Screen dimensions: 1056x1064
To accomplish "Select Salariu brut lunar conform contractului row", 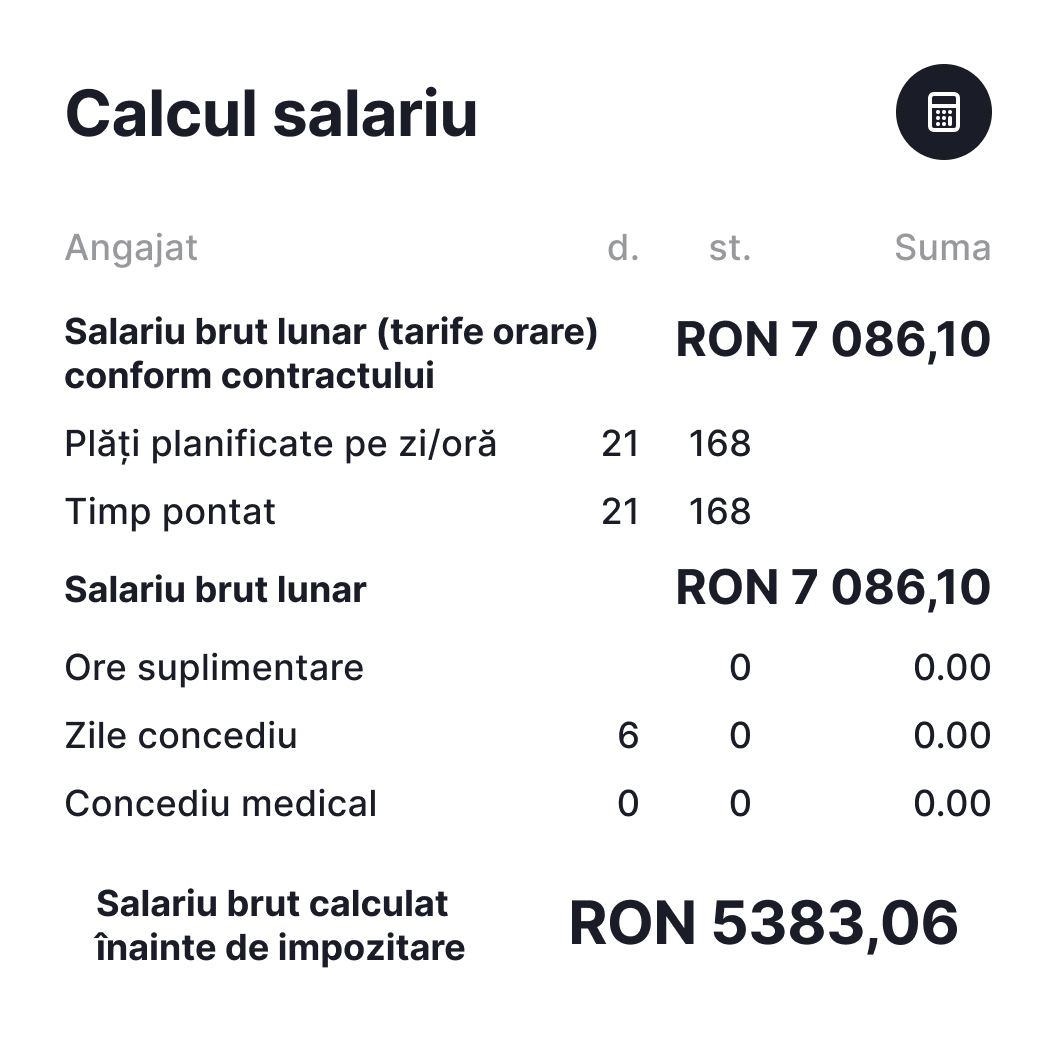I will pyautogui.click(x=330, y=354).
